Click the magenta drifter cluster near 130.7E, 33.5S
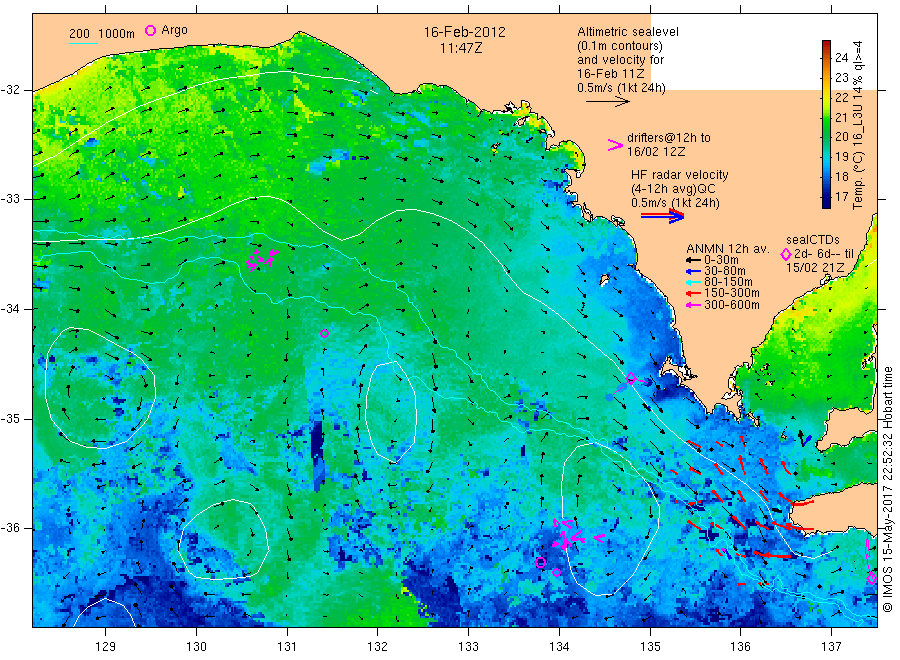Screen dimensions: 900x660 [262, 259]
